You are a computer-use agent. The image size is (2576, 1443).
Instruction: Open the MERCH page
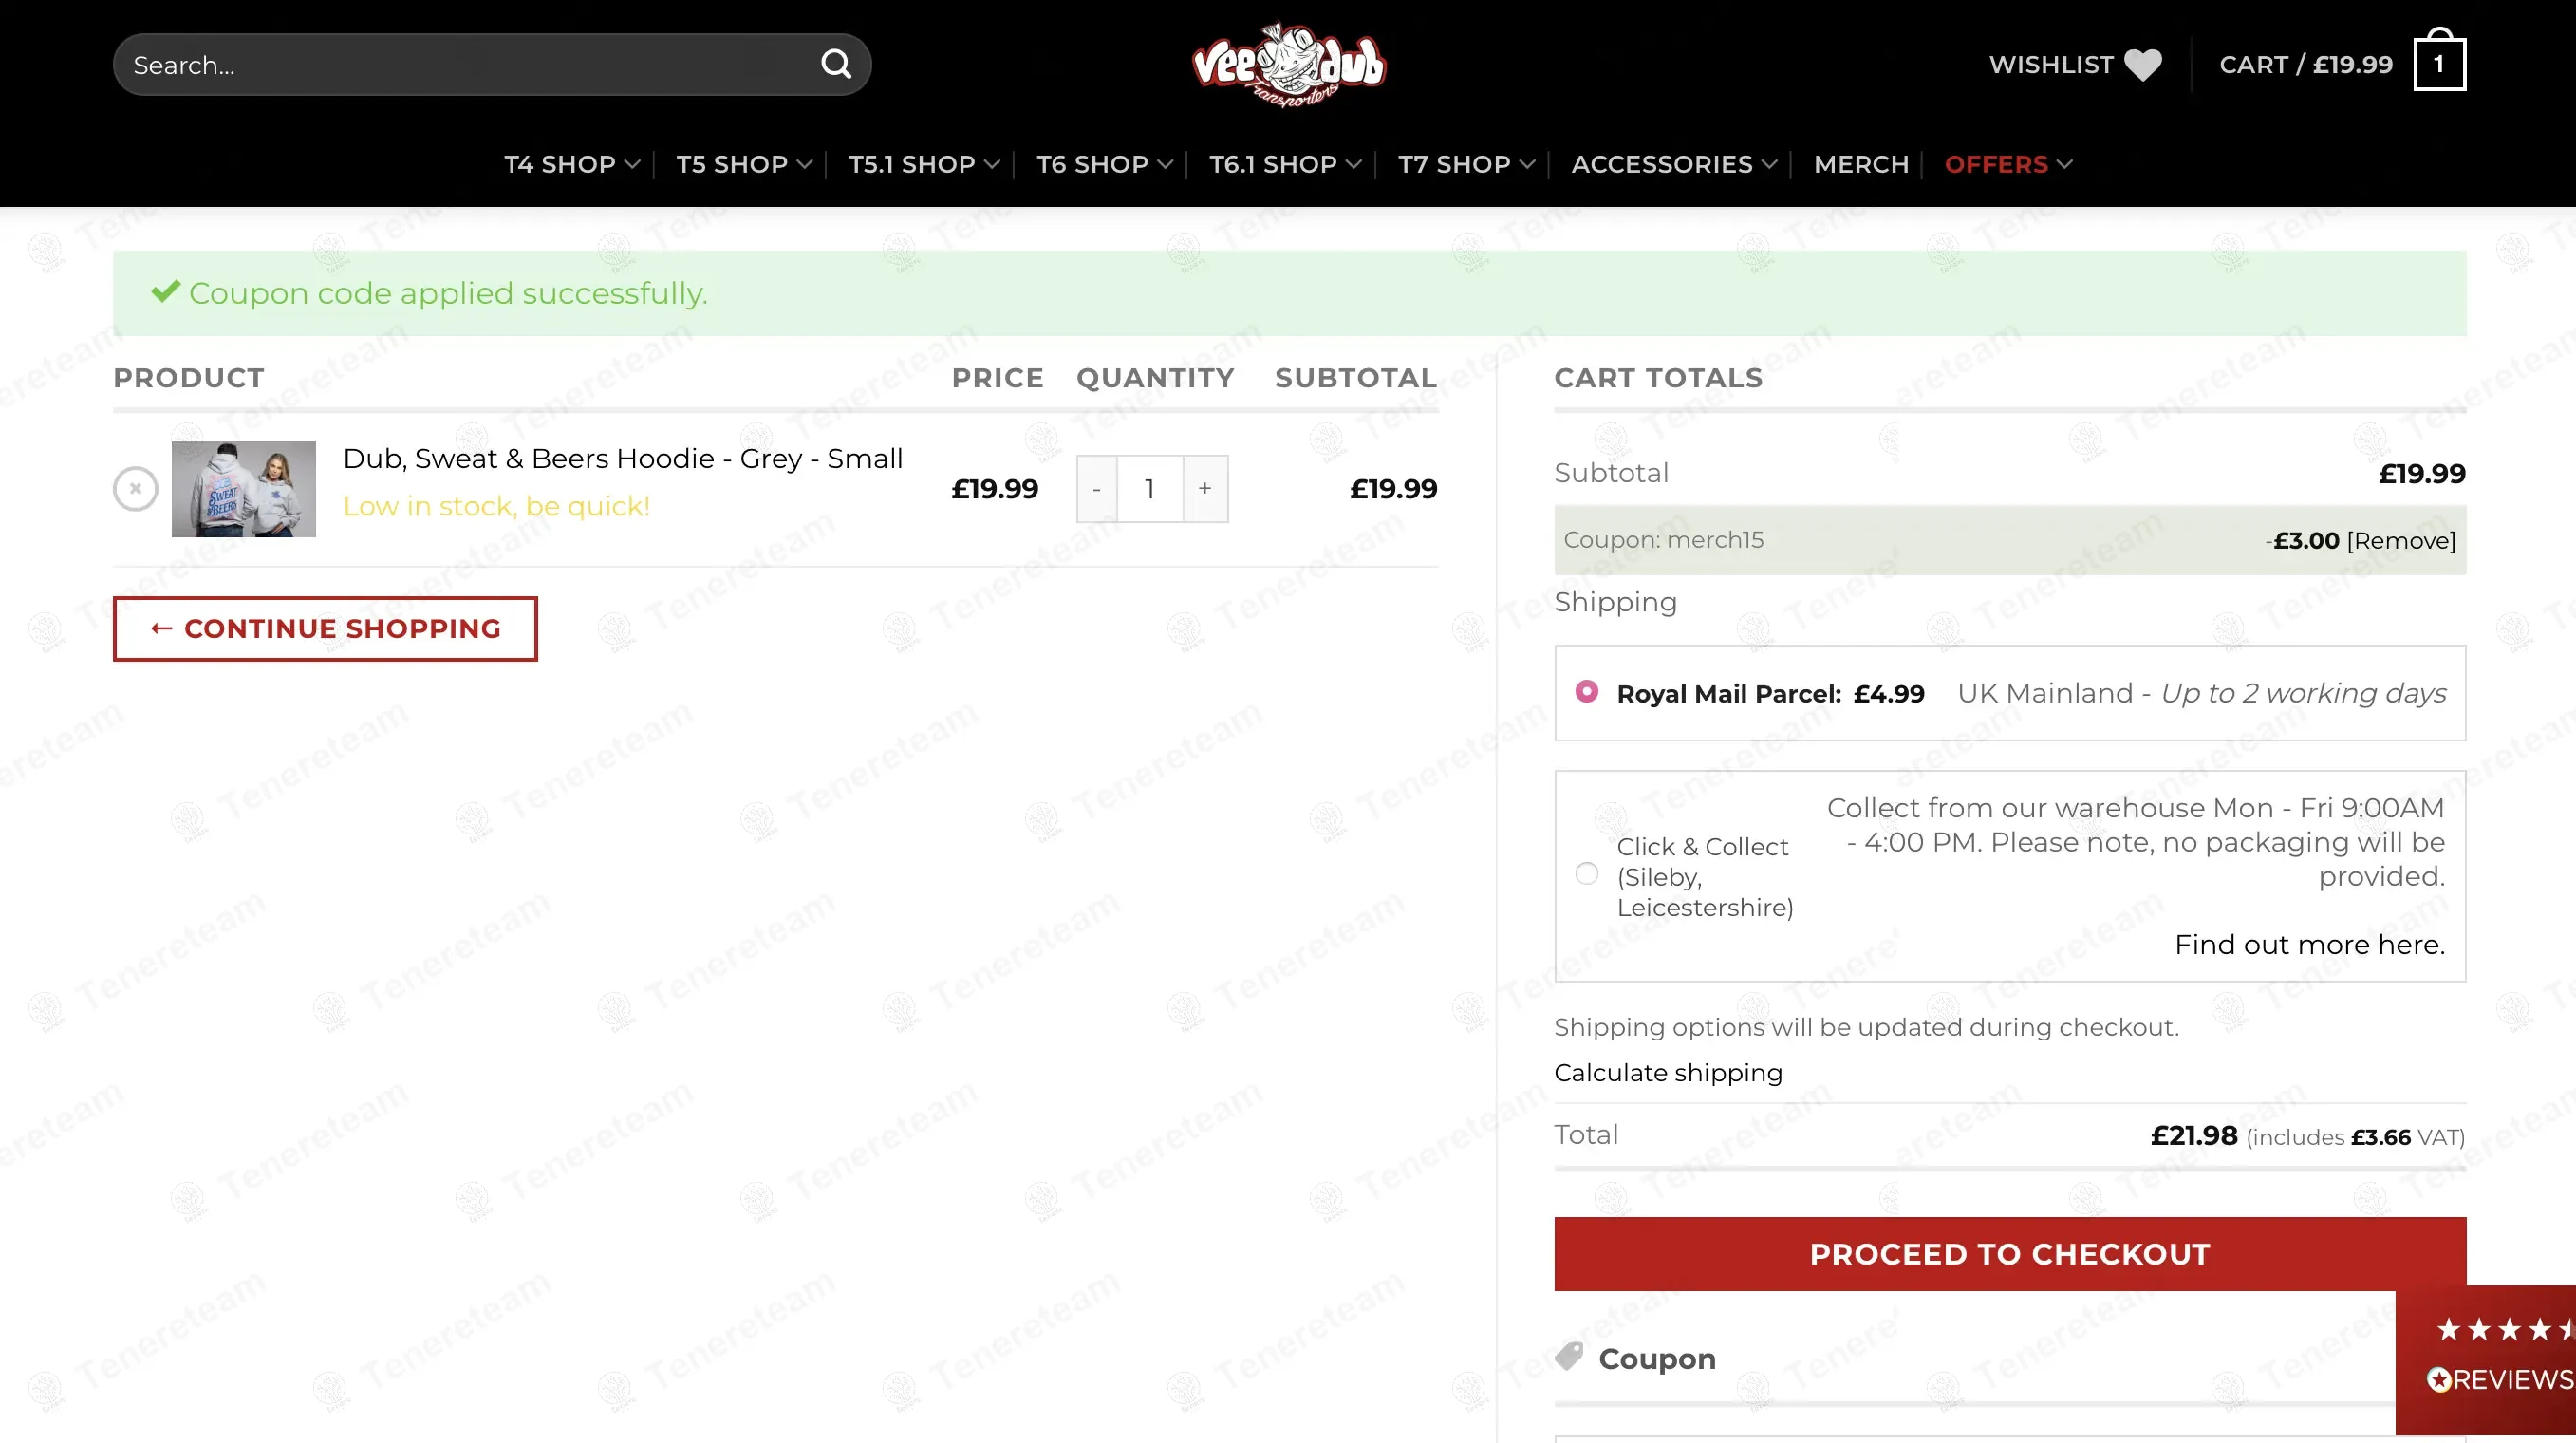pos(1861,164)
